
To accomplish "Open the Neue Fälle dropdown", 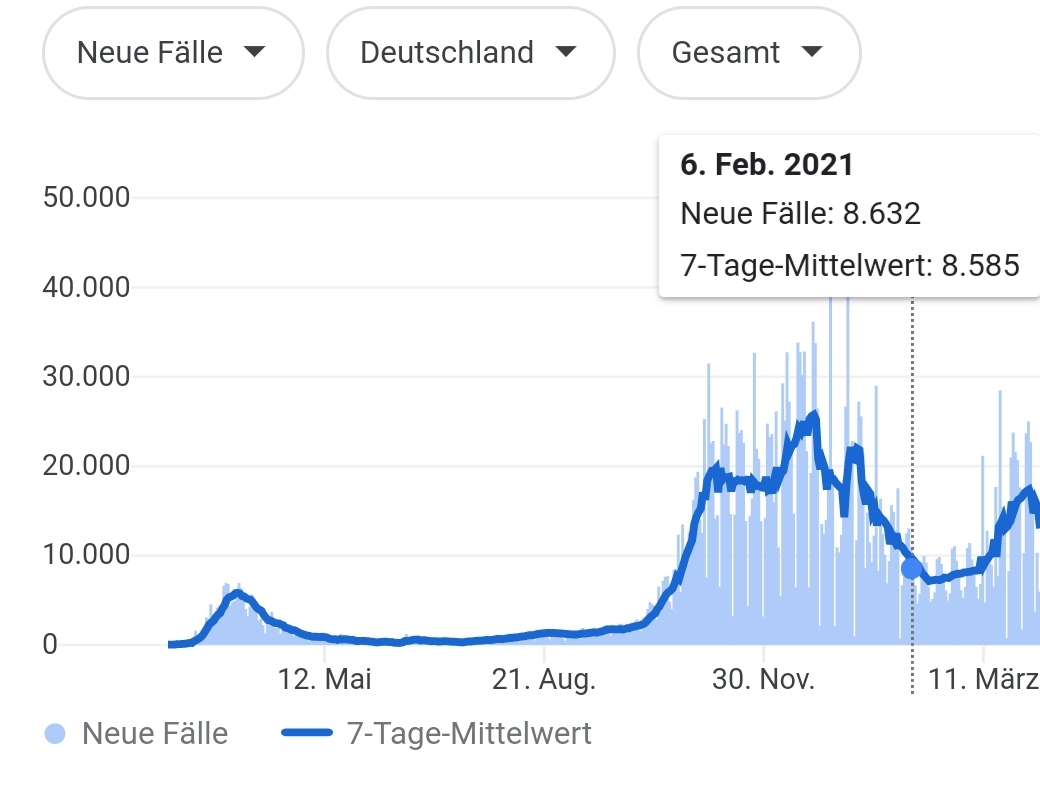I will tap(172, 53).
